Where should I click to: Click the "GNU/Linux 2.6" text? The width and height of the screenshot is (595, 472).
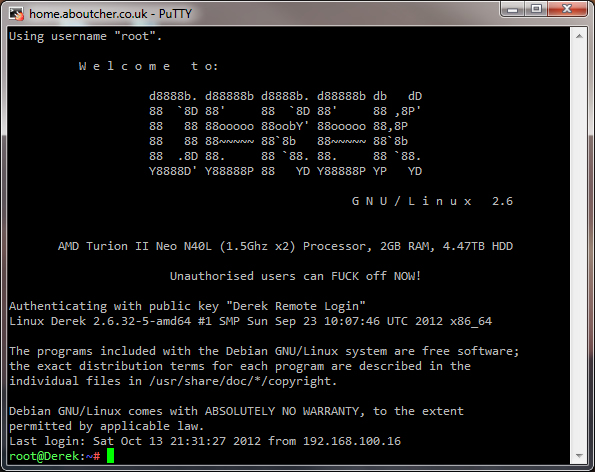(x=432, y=201)
